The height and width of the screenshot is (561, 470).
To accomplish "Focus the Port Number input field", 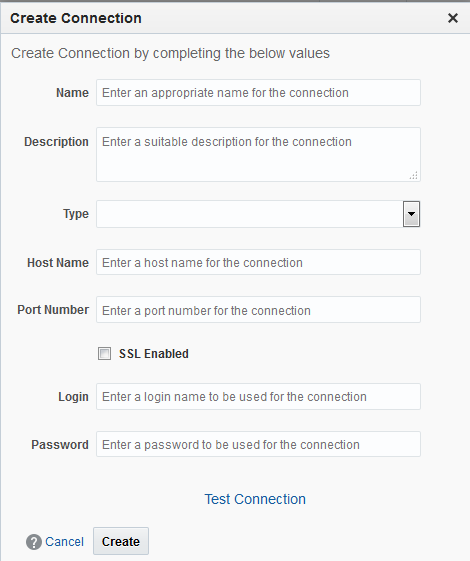I will [258, 310].
